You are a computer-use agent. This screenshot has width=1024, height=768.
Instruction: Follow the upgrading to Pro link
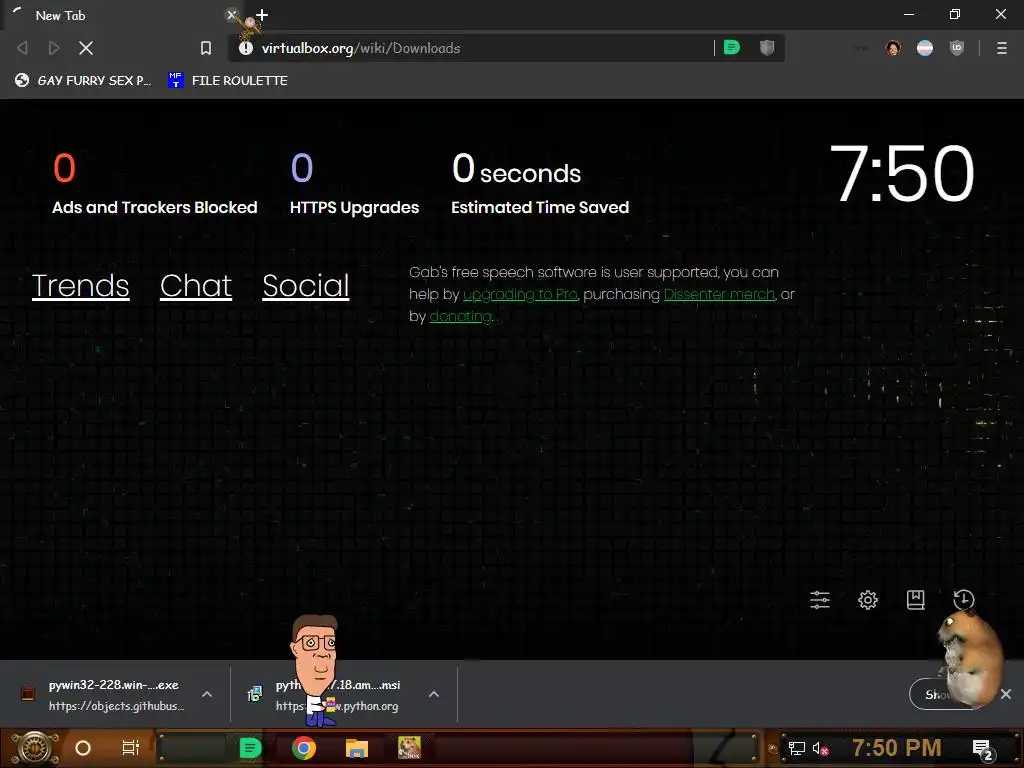pos(520,295)
